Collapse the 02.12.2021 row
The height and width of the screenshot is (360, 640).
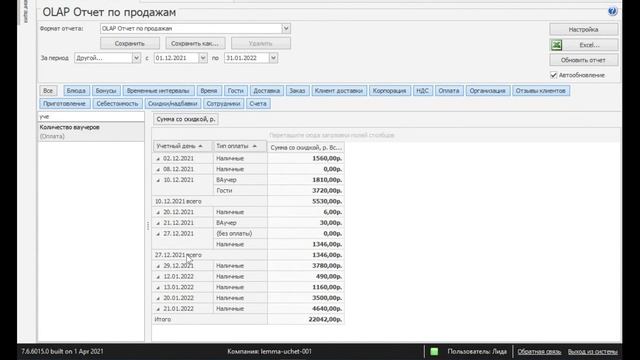click(x=158, y=159)
